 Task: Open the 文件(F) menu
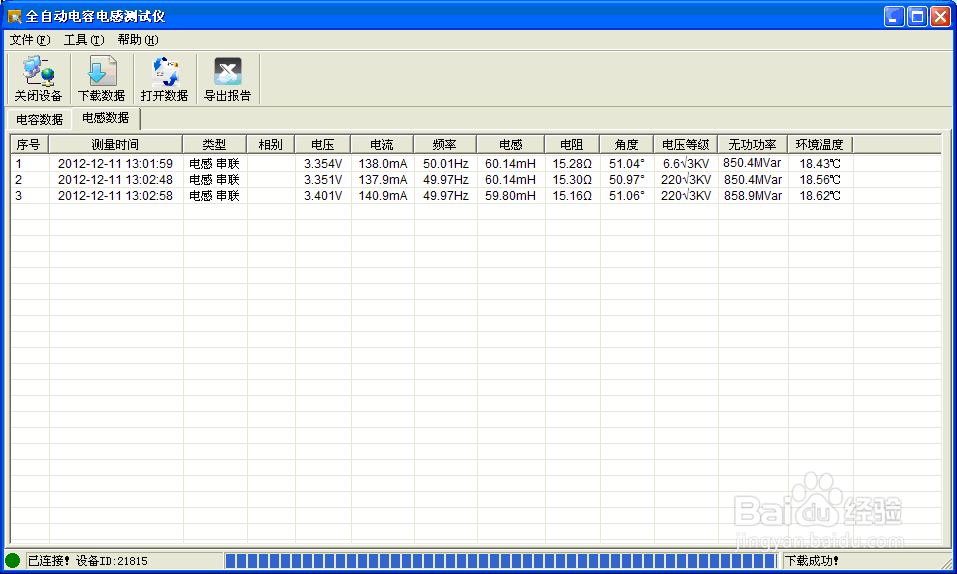(x=30, y=40)
